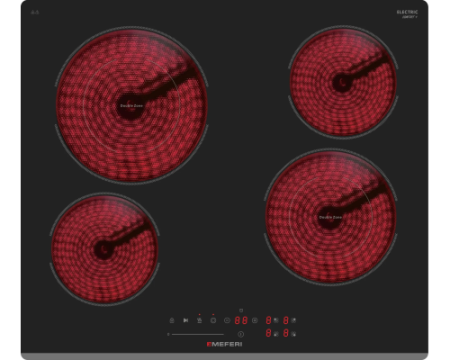
Task: Click the large rear-left Double Zone burner
Action: point(132,106)
